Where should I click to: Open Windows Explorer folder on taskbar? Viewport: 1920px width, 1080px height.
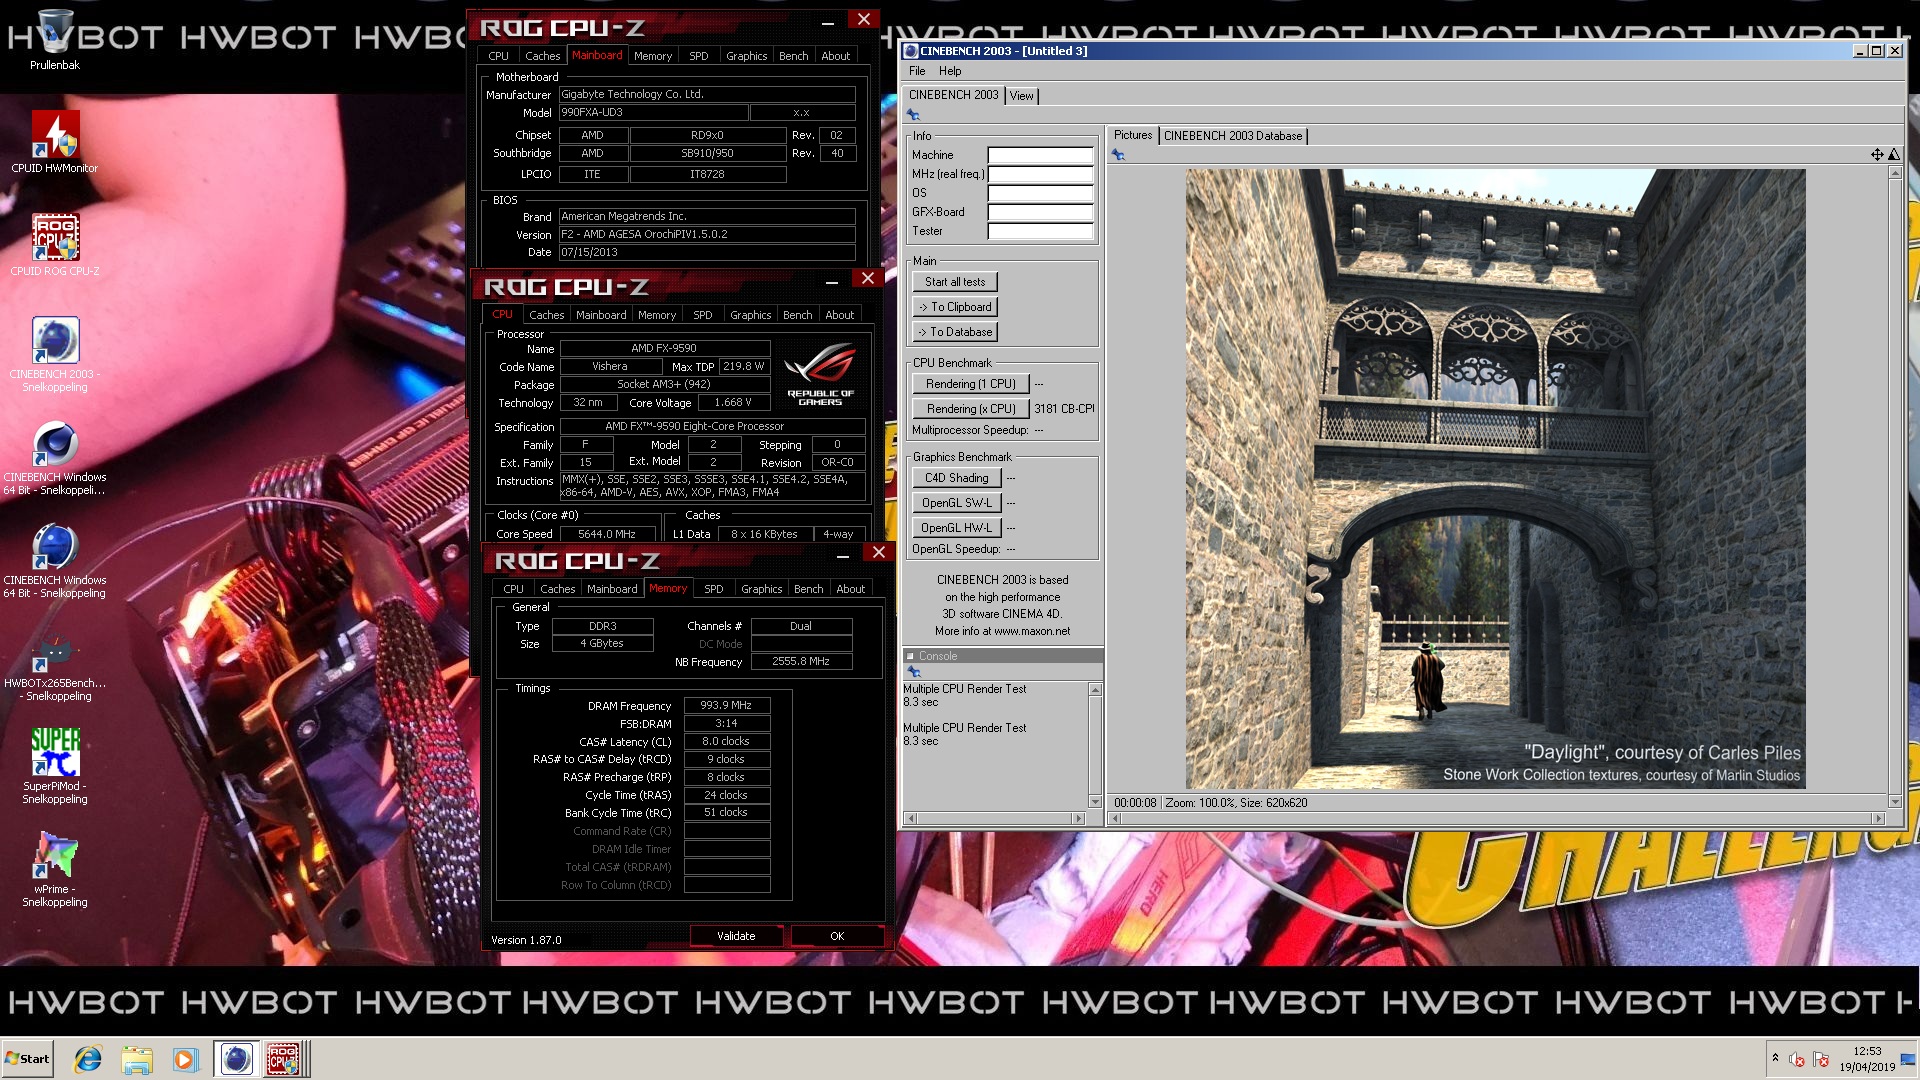(137, 1059)
